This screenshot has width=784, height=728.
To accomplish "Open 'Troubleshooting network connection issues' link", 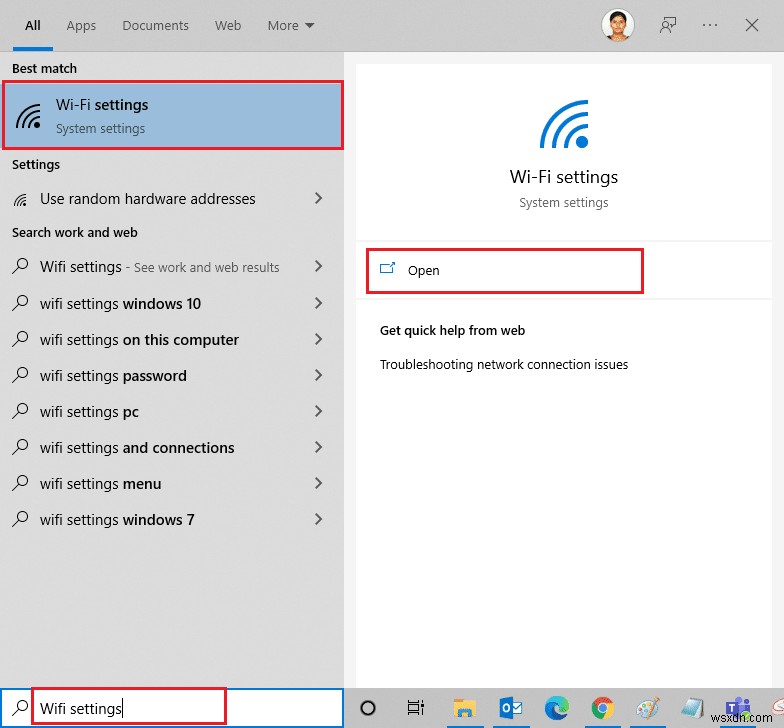I will 504,365.
